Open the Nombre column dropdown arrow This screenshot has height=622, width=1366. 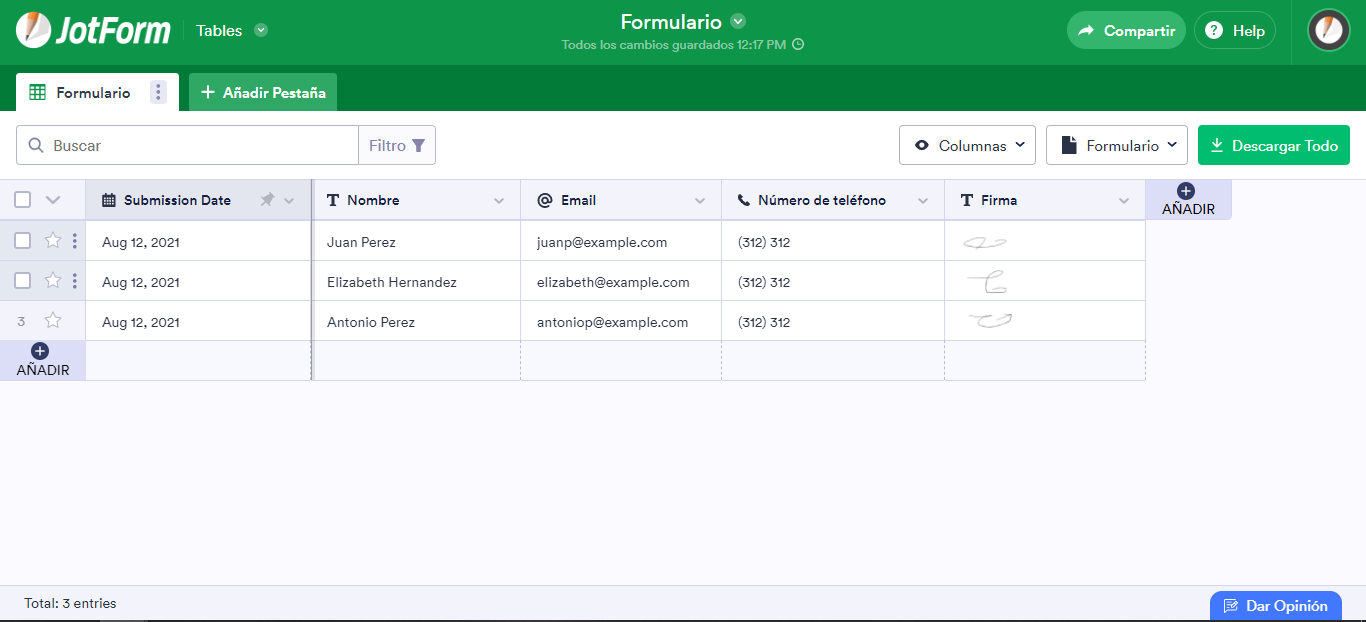[x=499, y=201]
